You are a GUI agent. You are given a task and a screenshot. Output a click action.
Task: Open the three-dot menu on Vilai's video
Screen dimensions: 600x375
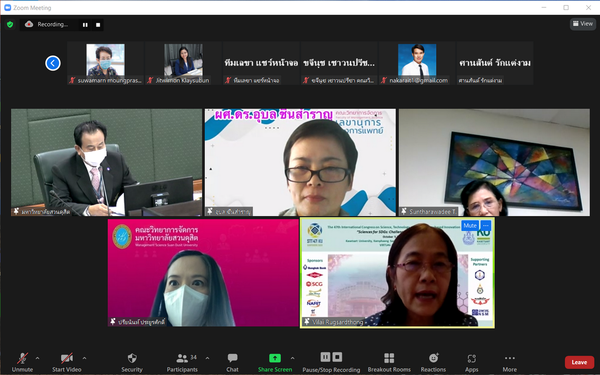[486, 225]
